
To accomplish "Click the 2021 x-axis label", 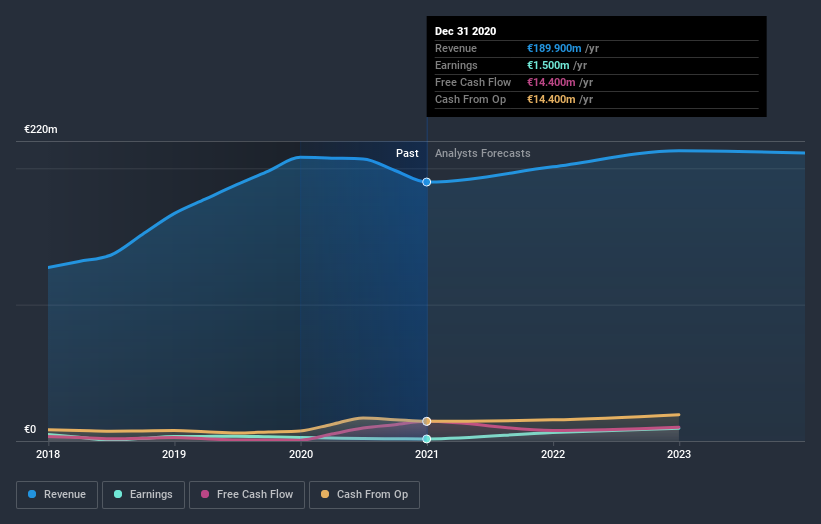I will point(427,454).
